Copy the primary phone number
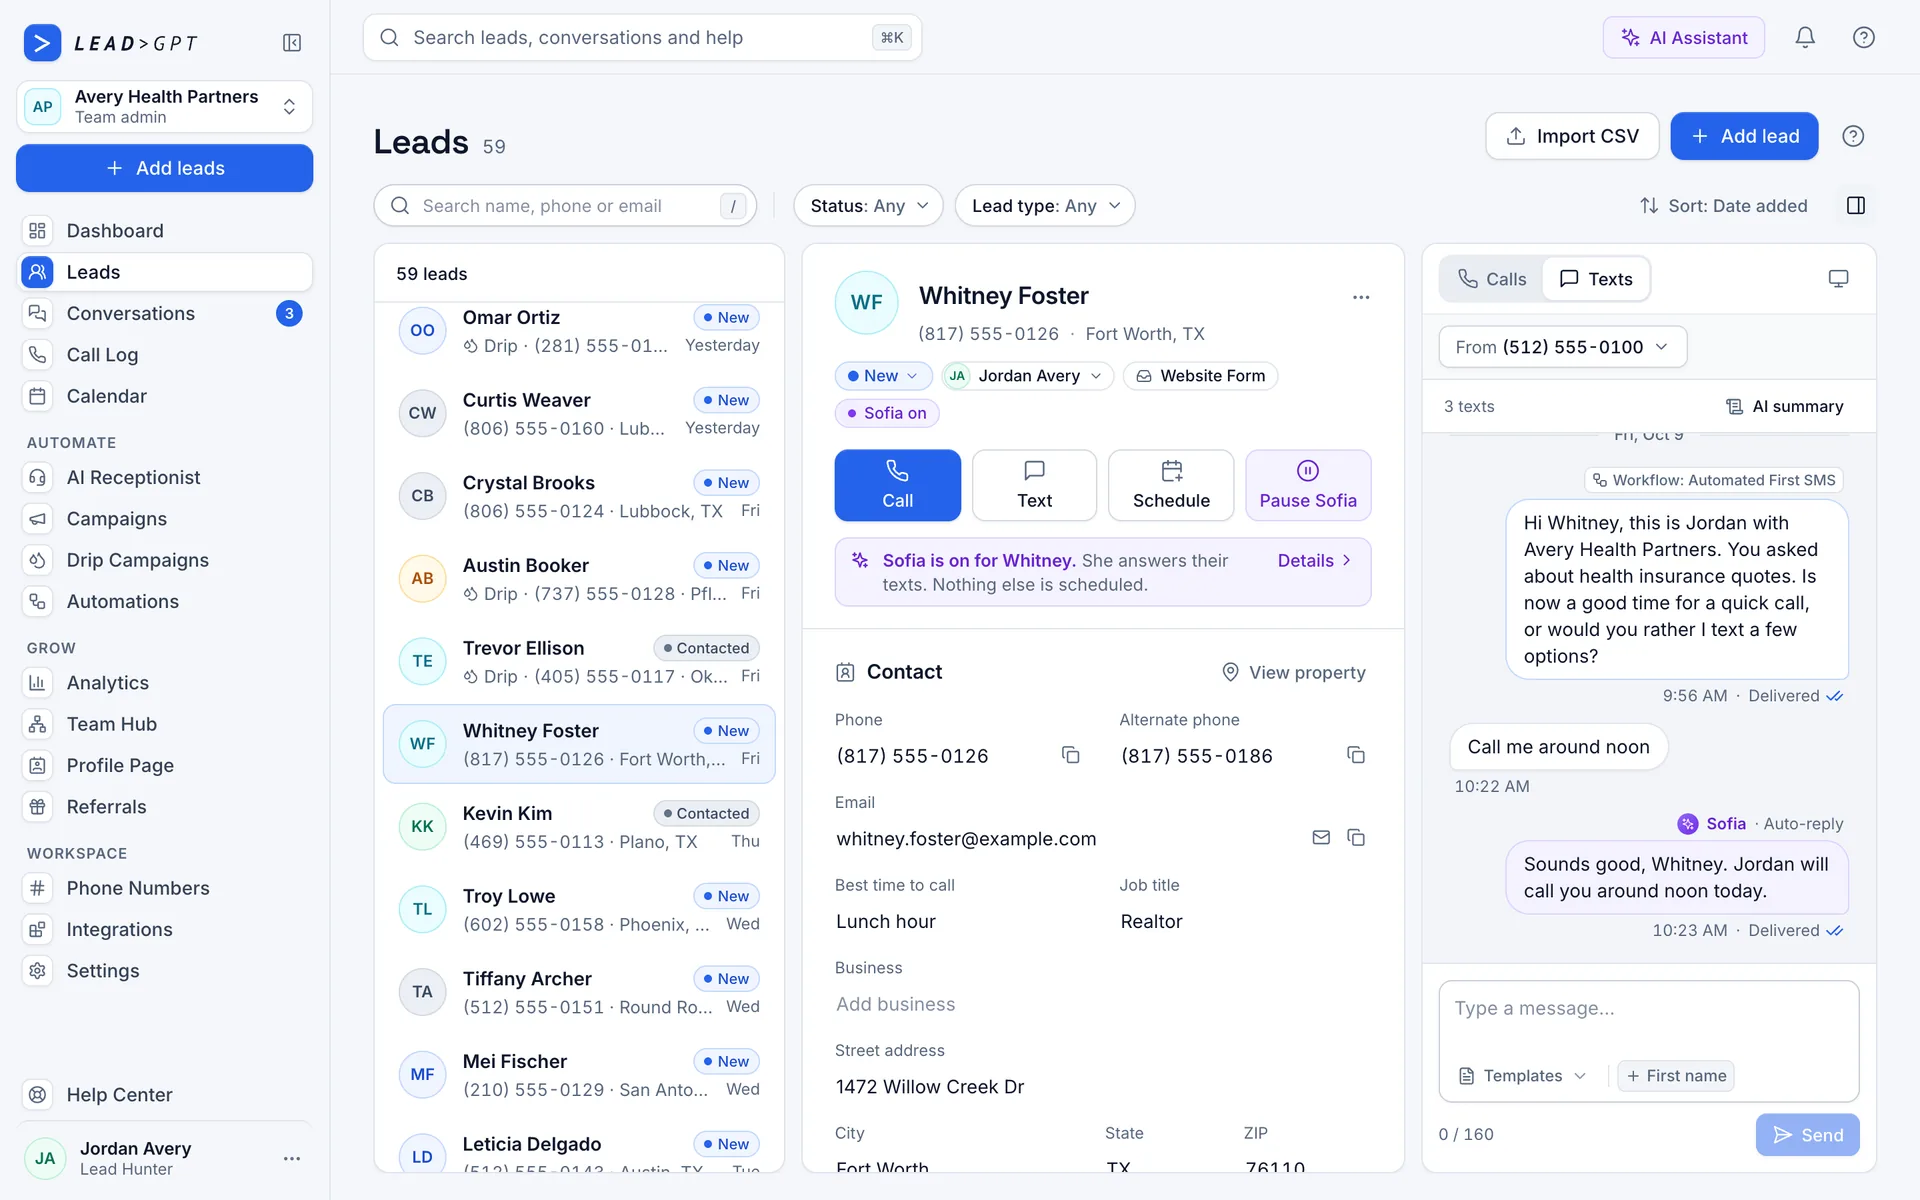1920x1200 pixels. (x=1070, y=755)
